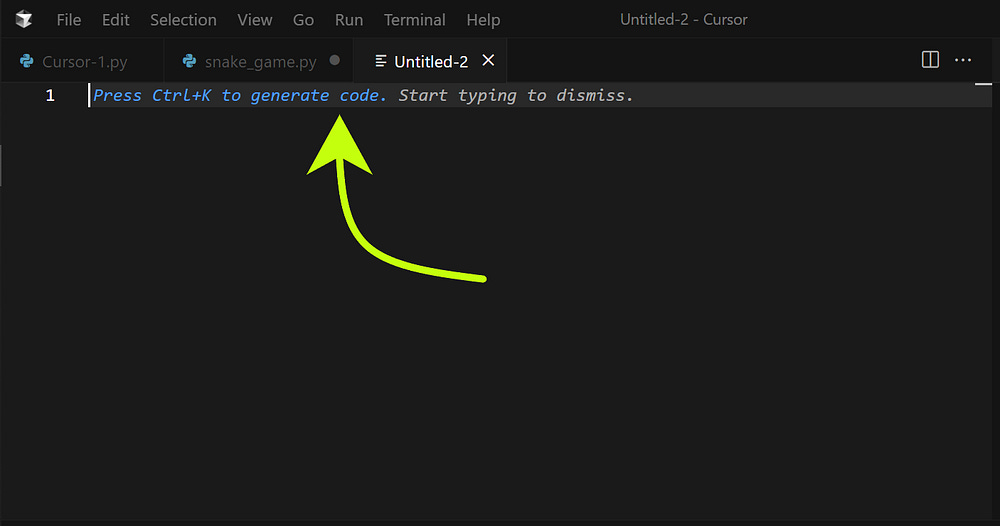Open the Help menu

pyautogui.click(x=483, y=20)
